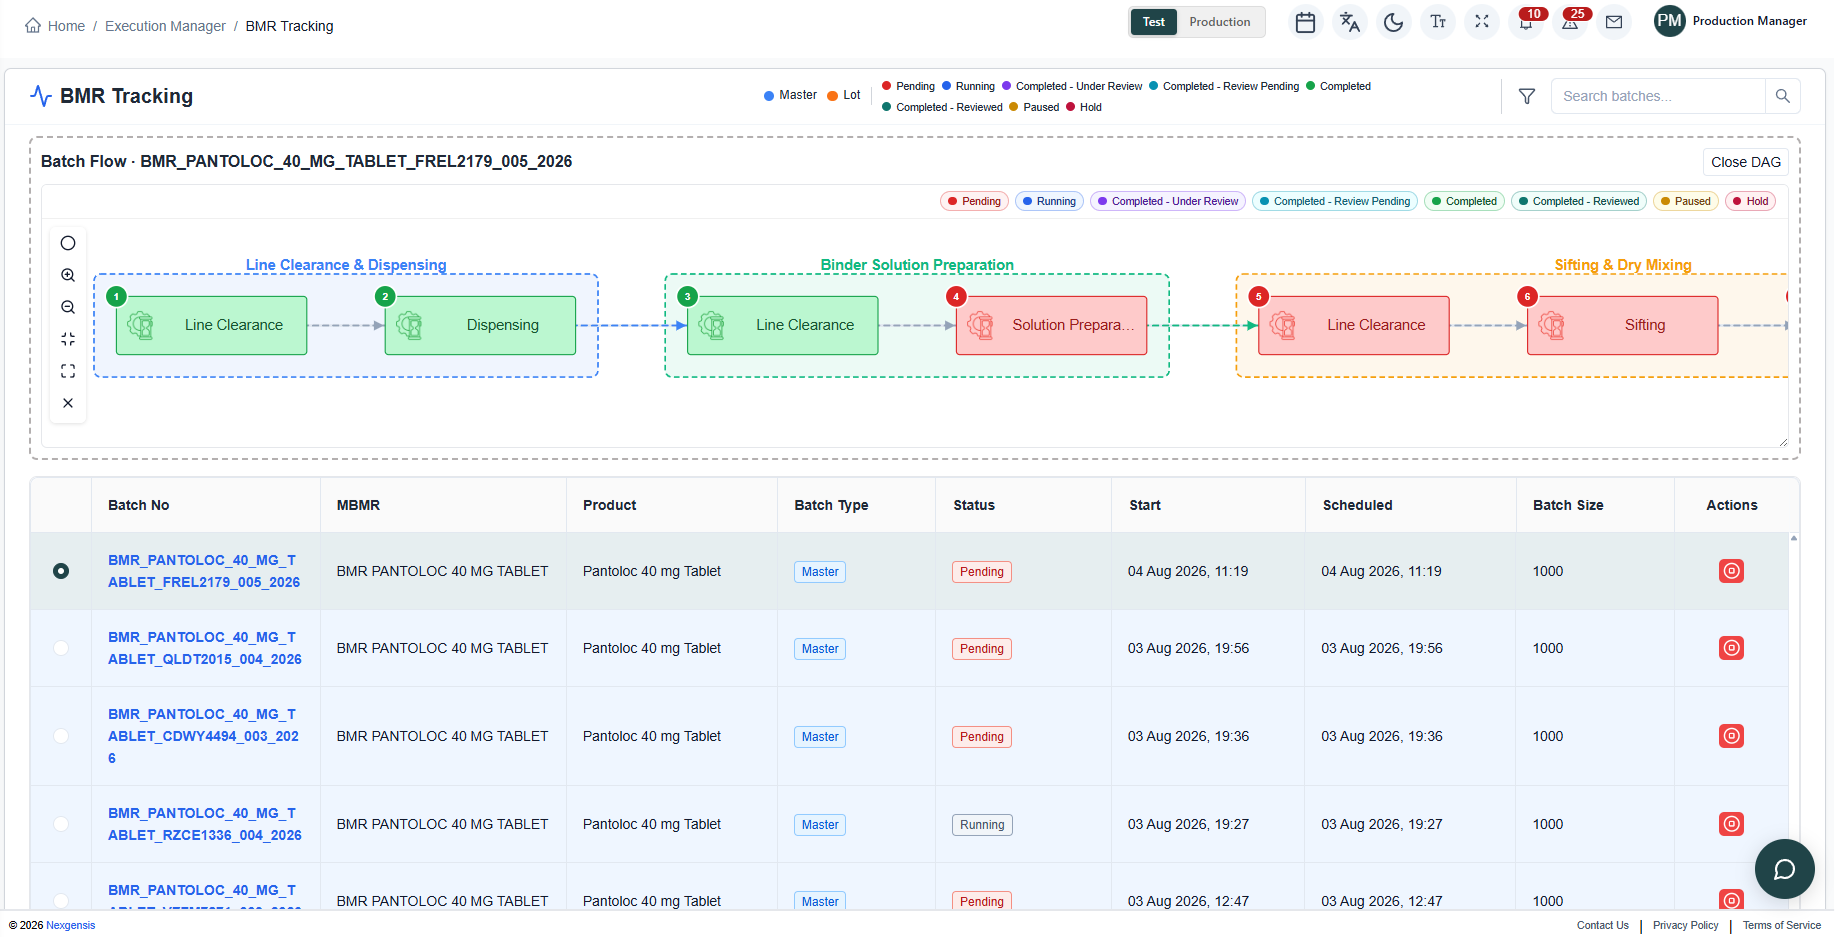Toggle the Paused DAG legend chip
Image resolution: width=1835 pixels, height=937 pixels.
click(1686, 201)
